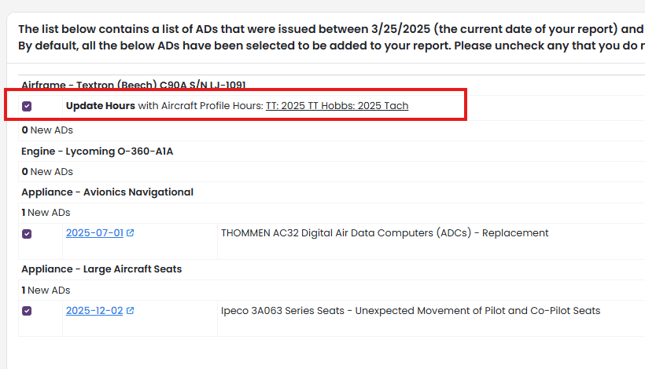Click 1 New ADs under Large Aircraft Seats

click(x=46, y=290)
